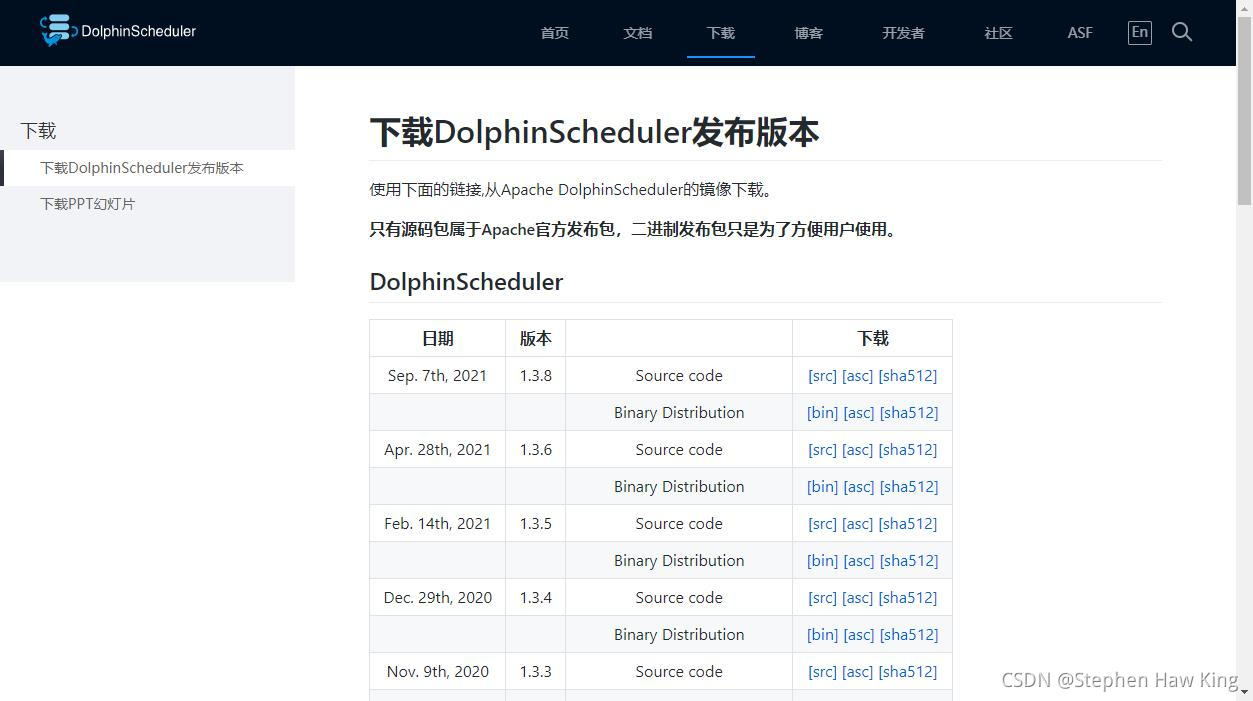Download [src] for version 1.3.6

pos(823,450)
